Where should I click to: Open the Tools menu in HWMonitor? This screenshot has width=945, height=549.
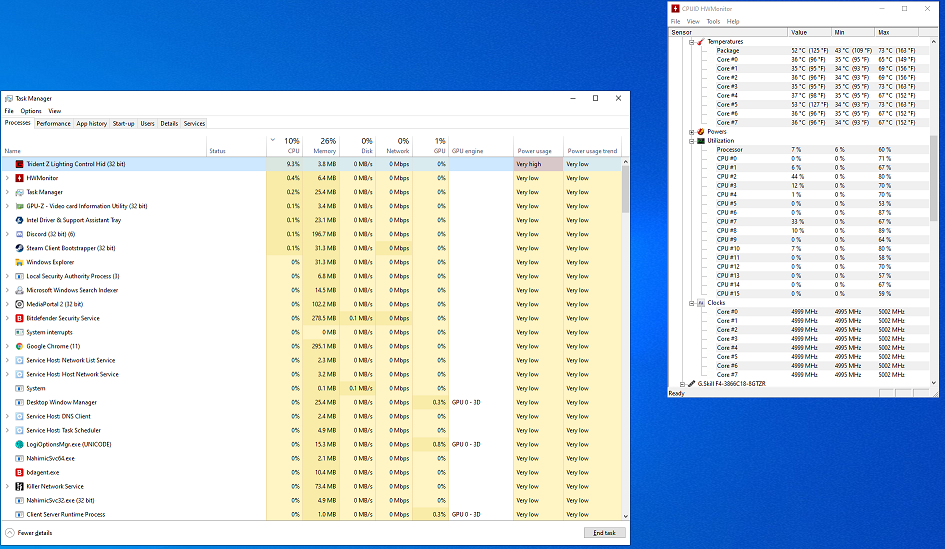coord(713,21)
